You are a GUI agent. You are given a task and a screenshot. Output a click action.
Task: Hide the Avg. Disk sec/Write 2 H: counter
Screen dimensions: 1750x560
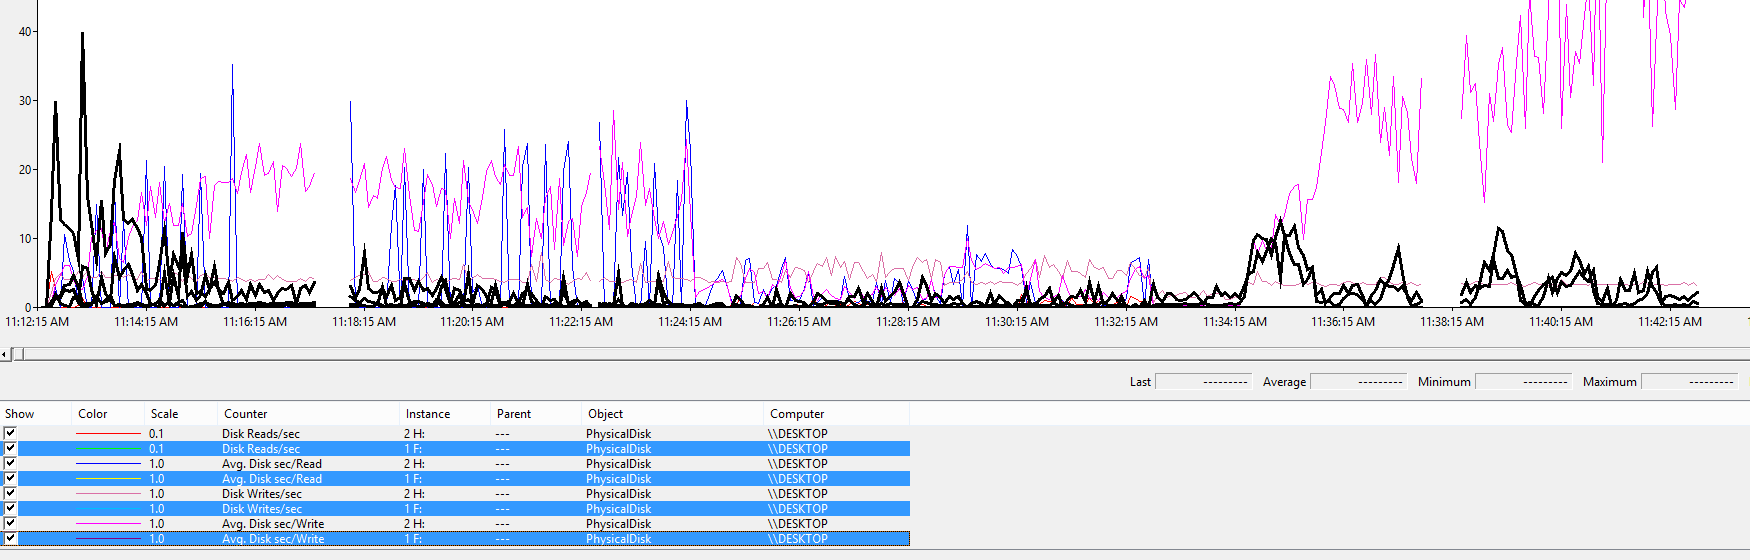pyautogui.click(x=10, y=523)
